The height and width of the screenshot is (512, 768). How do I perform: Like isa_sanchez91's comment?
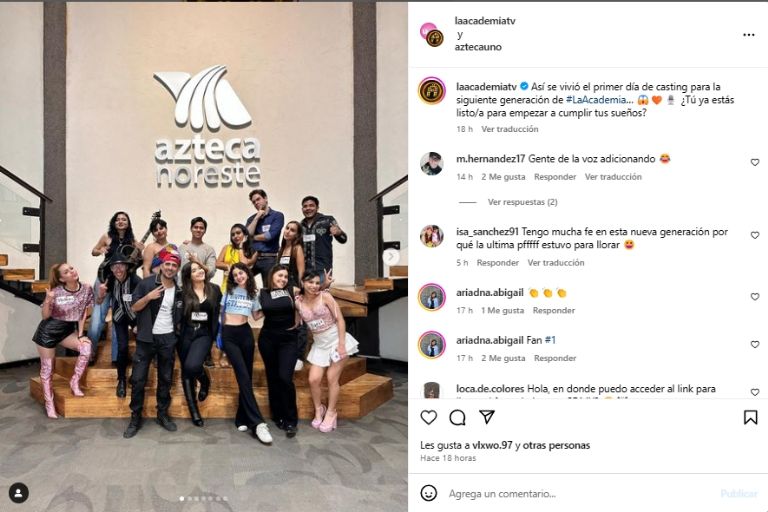[x=755, y=235]
